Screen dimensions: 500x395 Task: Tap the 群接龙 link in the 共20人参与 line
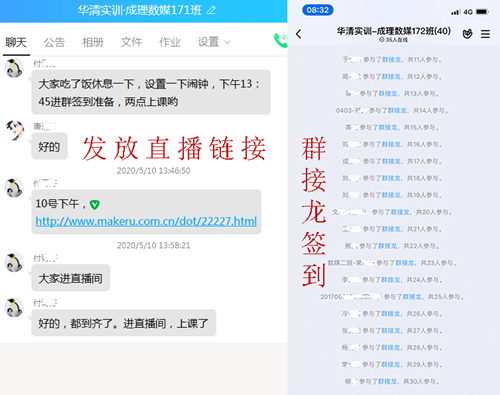coord(400,212)
